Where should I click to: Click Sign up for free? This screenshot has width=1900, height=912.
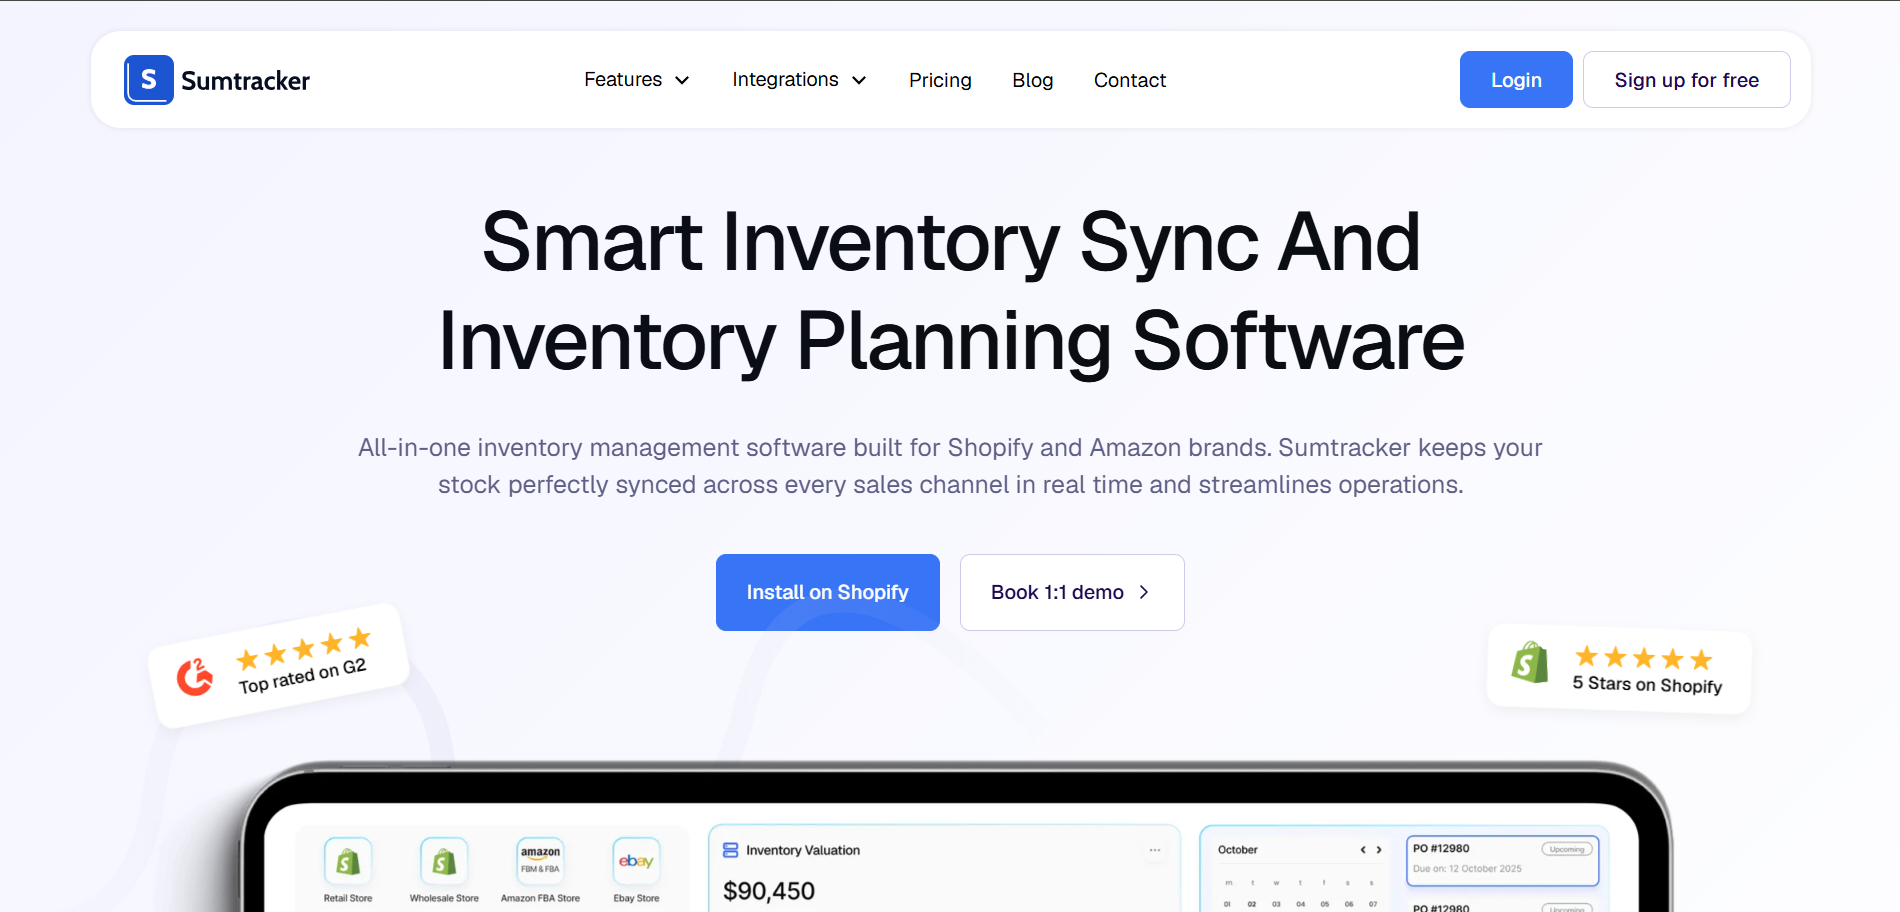[x=1686, y=79]
